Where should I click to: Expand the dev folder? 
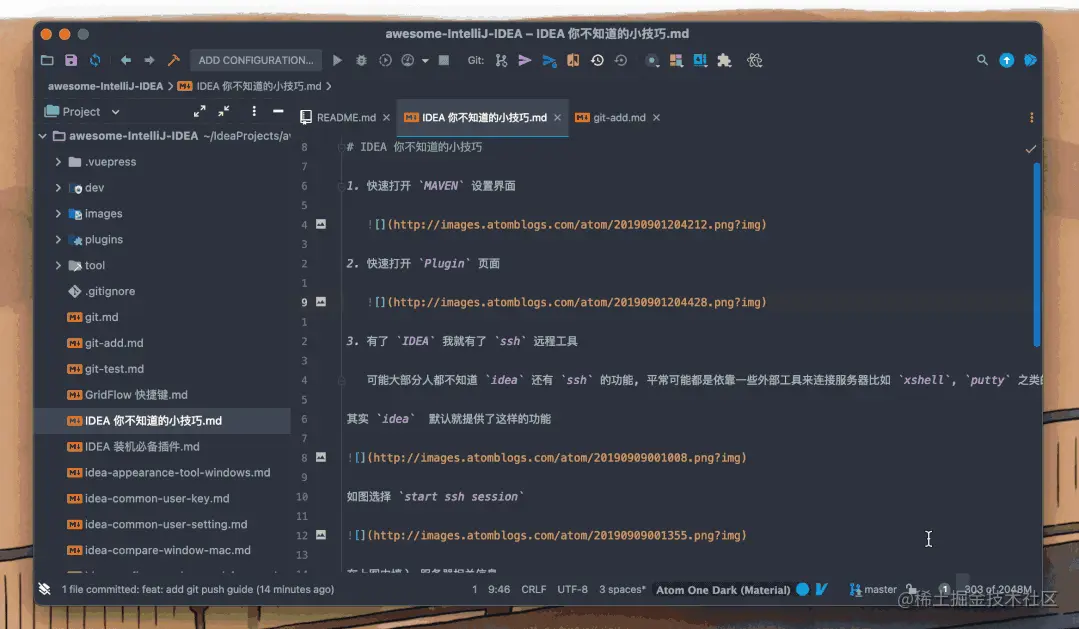[58, 188]
